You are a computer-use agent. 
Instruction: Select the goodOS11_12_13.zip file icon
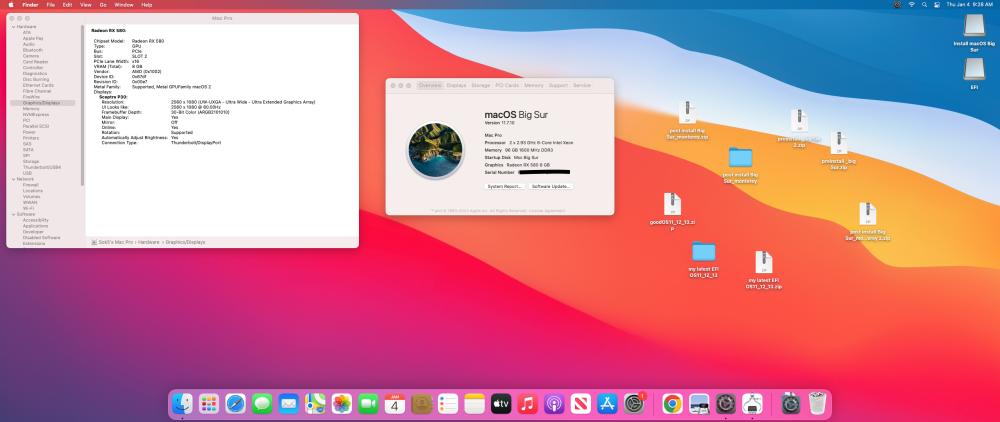672,211
